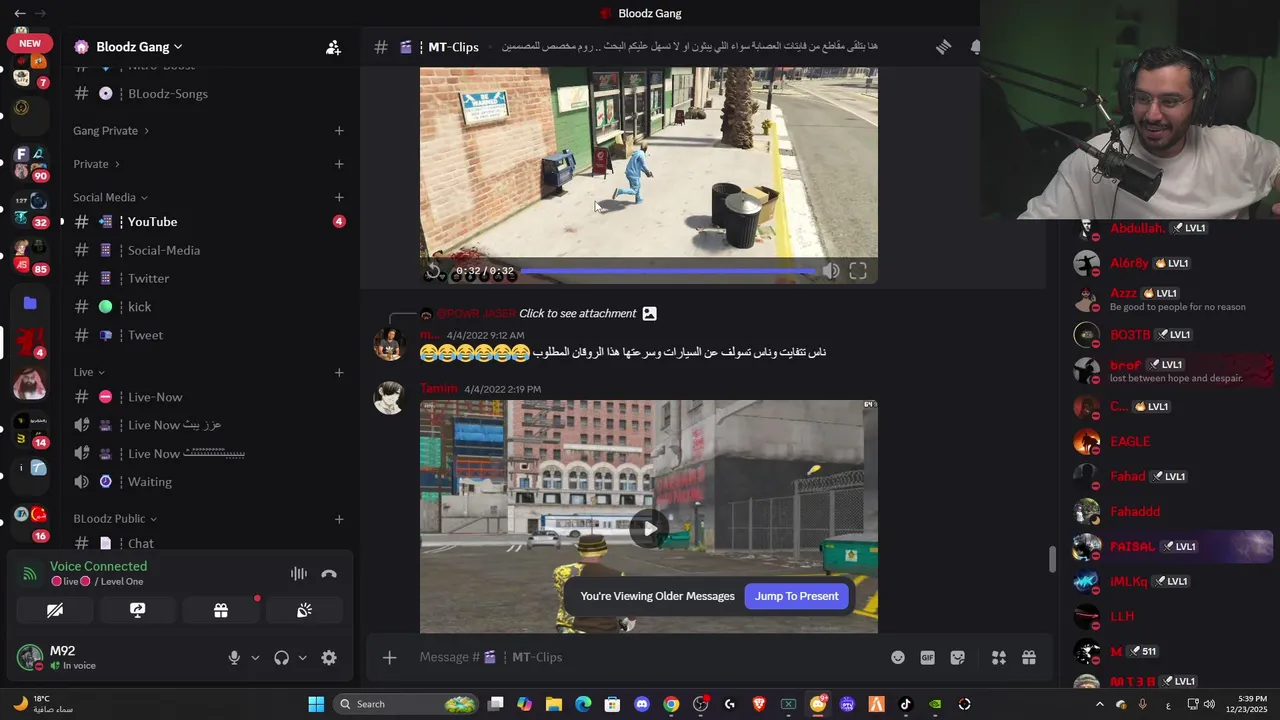Open Discord in the Windows taskbar
Screen dimensions: 1280x720
coord(642,704)
